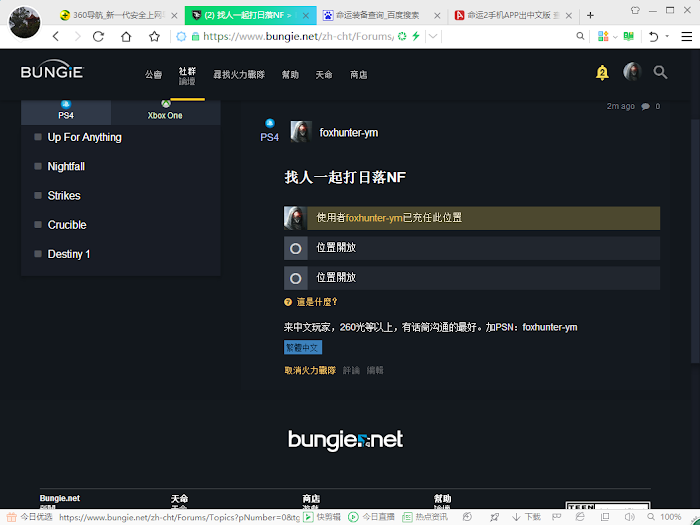Screen dimensions: 700x525
Task: Open the Bungie account avatar menu
Action: [x=632, y=71]
